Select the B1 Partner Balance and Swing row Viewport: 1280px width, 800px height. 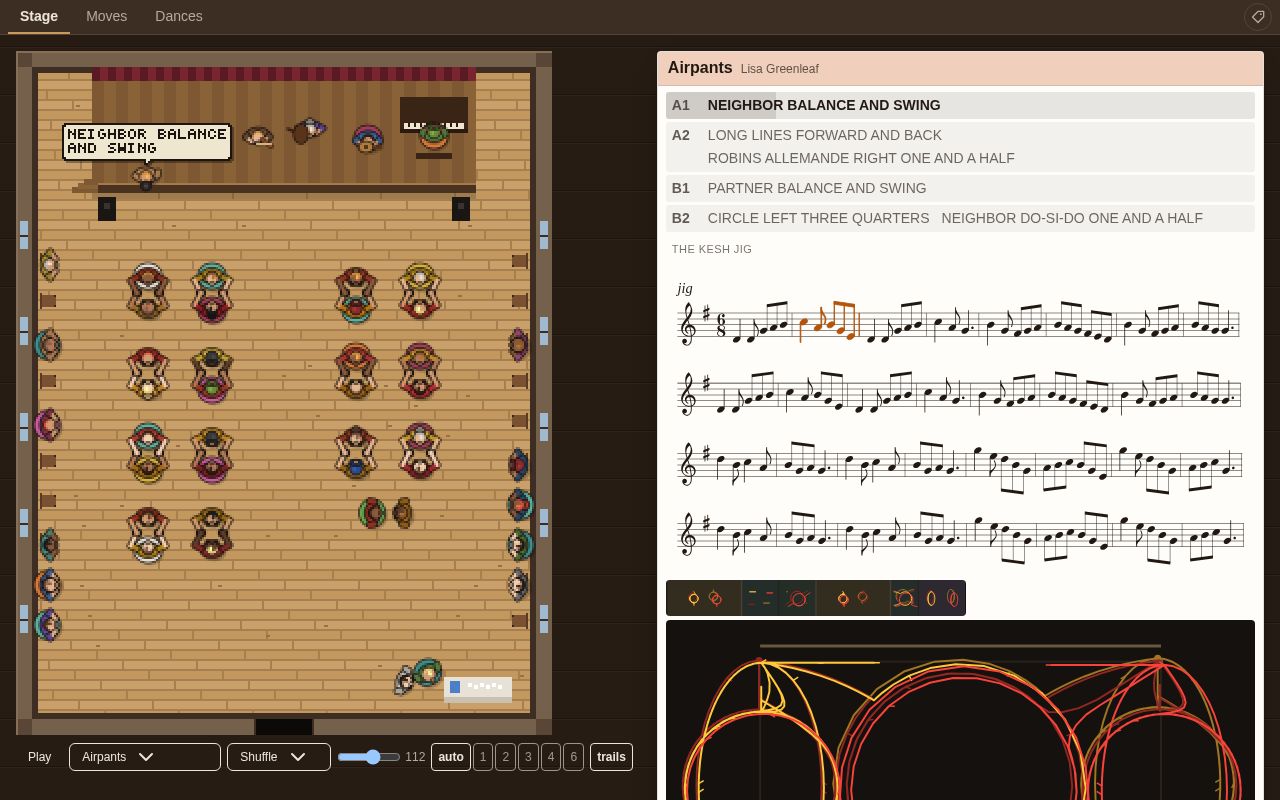(x=960, y=188)
